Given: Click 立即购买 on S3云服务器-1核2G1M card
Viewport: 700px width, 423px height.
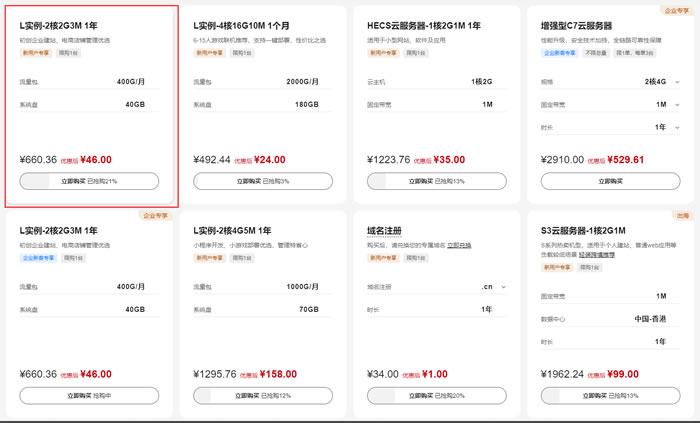Looking at the screenshot, I should pos(609,396).
